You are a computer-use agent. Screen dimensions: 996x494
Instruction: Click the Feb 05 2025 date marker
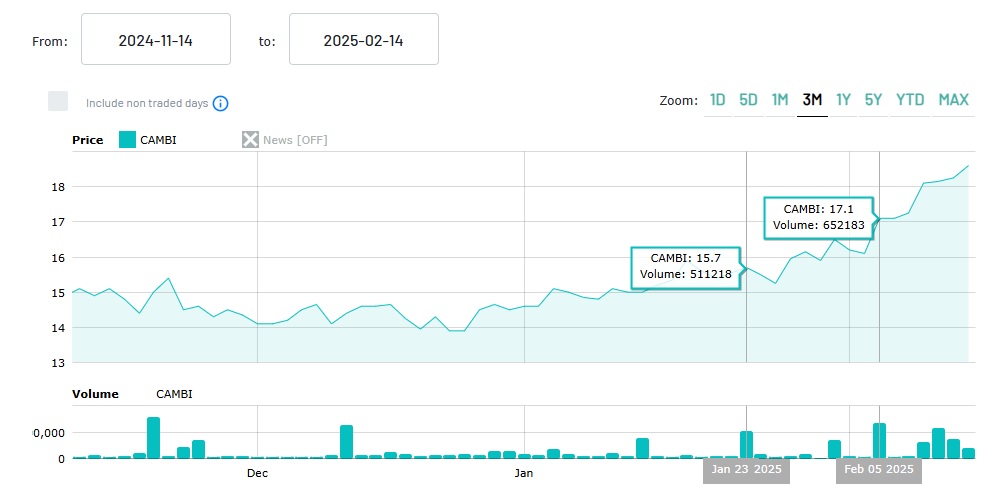(879, 469)
